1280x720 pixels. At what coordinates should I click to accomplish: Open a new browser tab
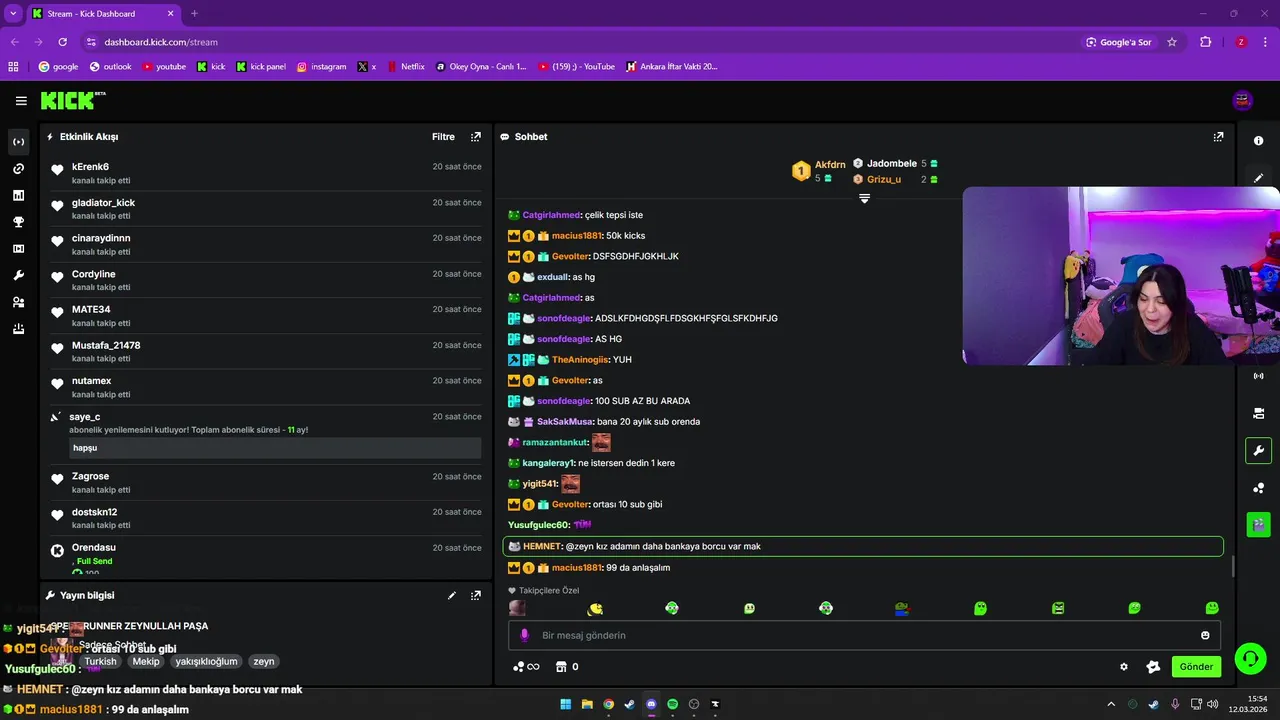click(x=194, y=13)
